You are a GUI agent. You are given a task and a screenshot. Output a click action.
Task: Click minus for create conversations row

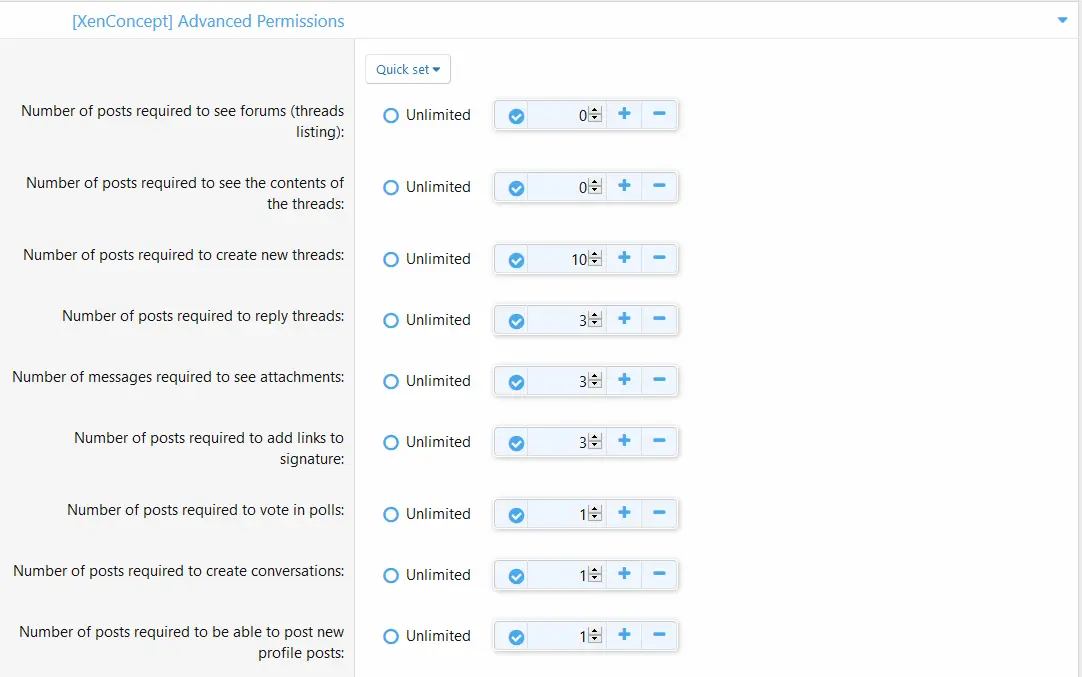click(659, 574)
